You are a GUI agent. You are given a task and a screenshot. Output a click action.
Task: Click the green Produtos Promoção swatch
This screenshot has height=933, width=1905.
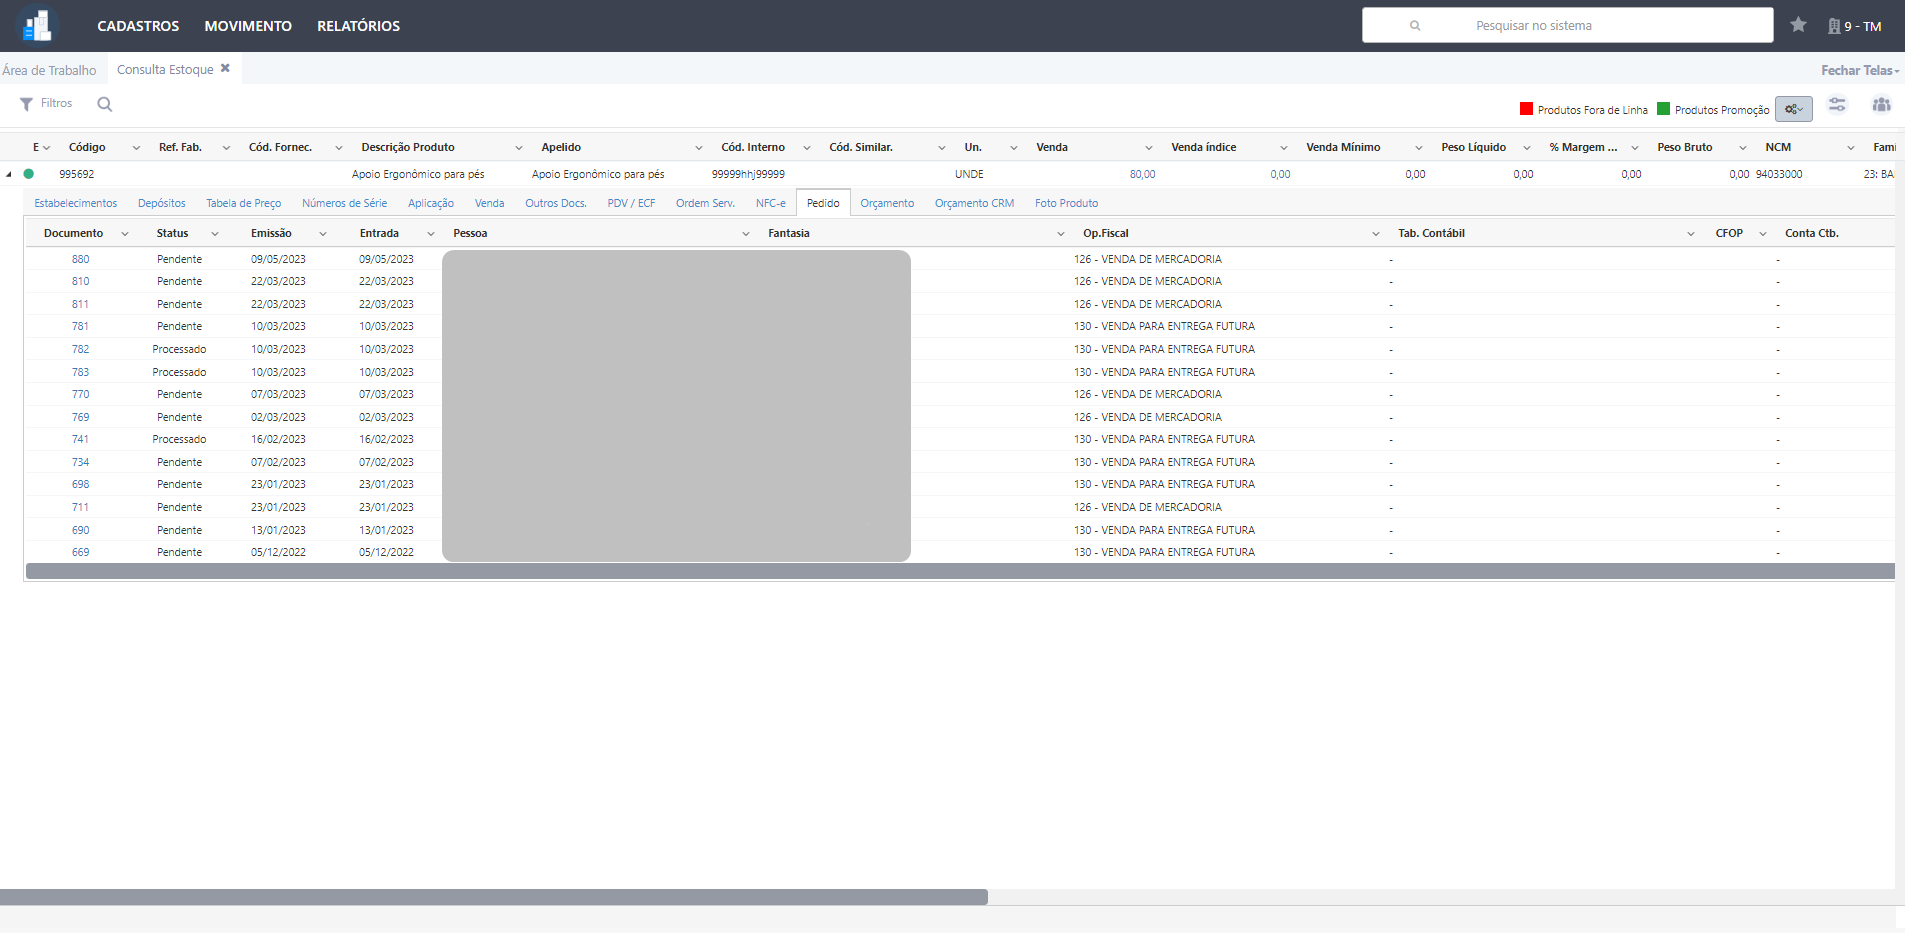(x=1663, y=109)
